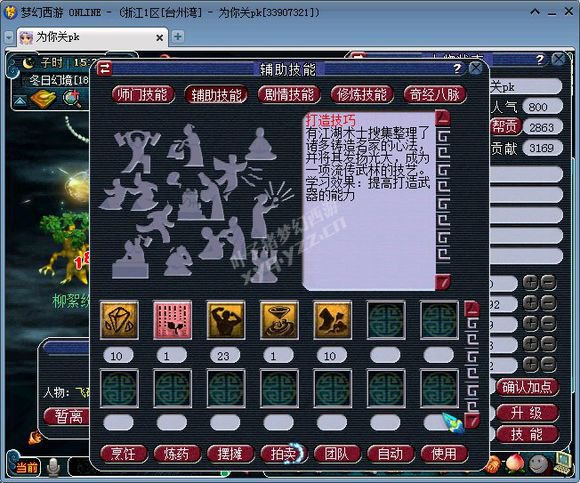Close the character status window behind

tap(559, 59)
